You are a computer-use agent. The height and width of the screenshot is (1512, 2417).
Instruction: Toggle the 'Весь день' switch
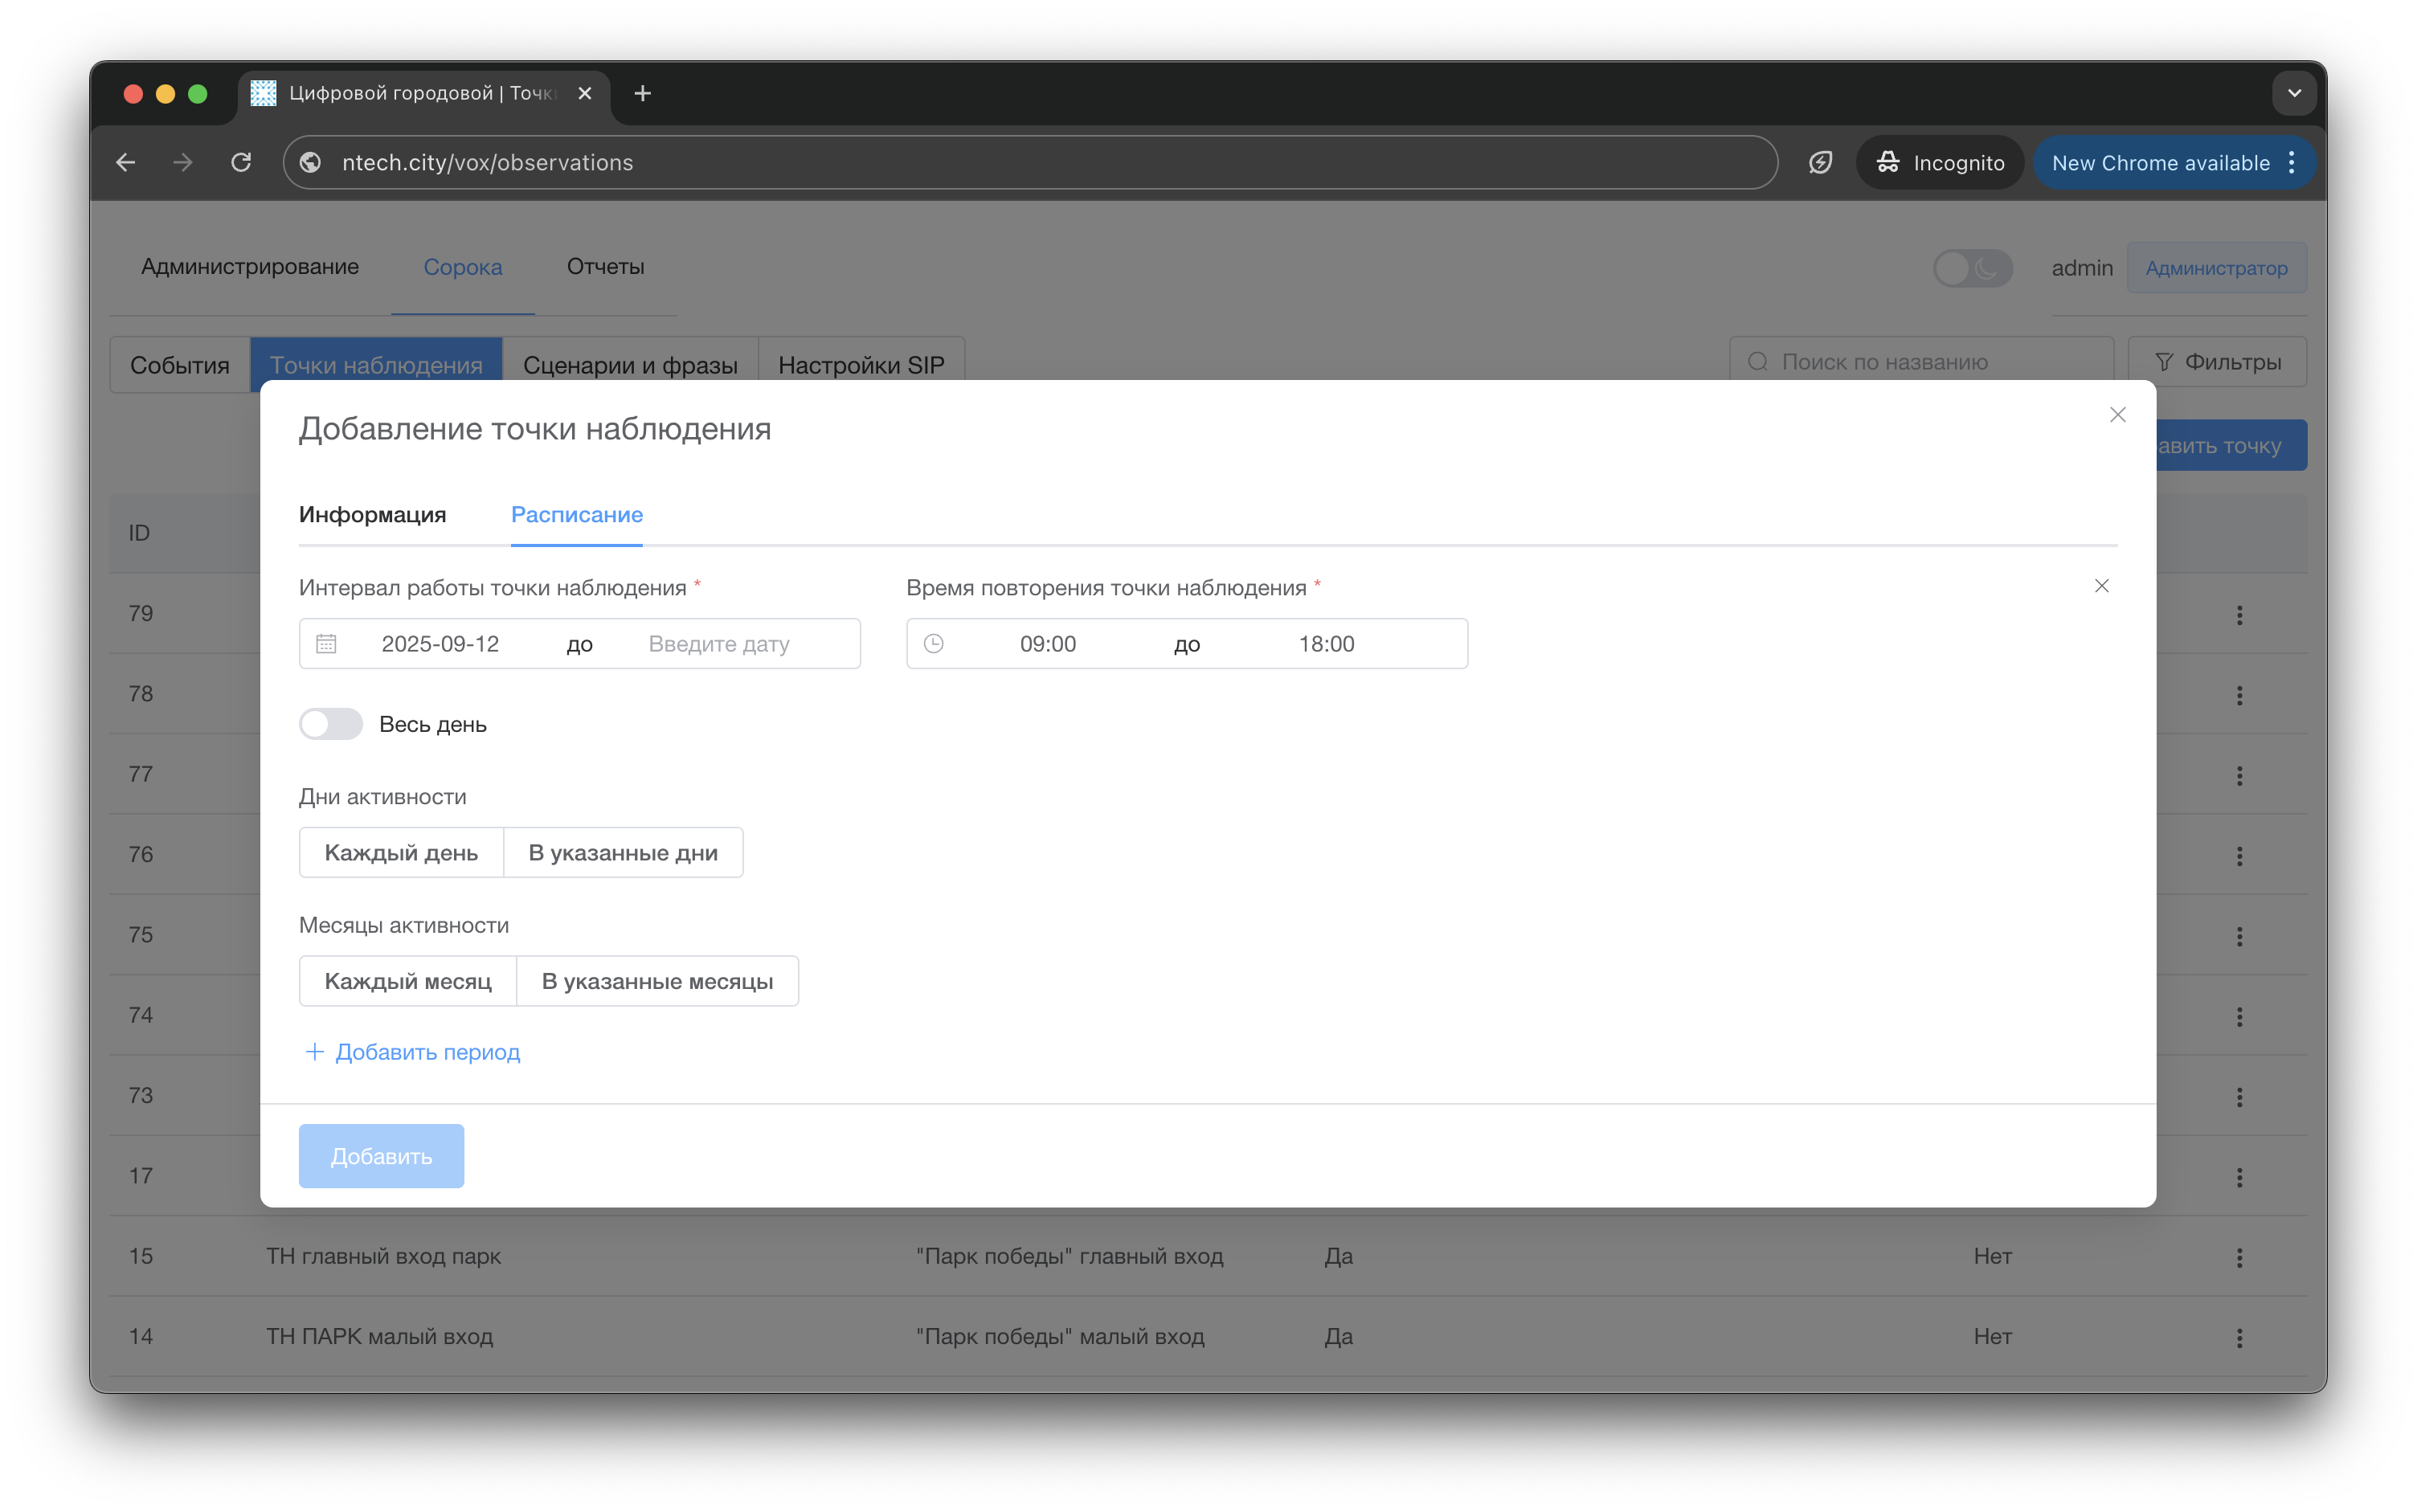point(331,724)
